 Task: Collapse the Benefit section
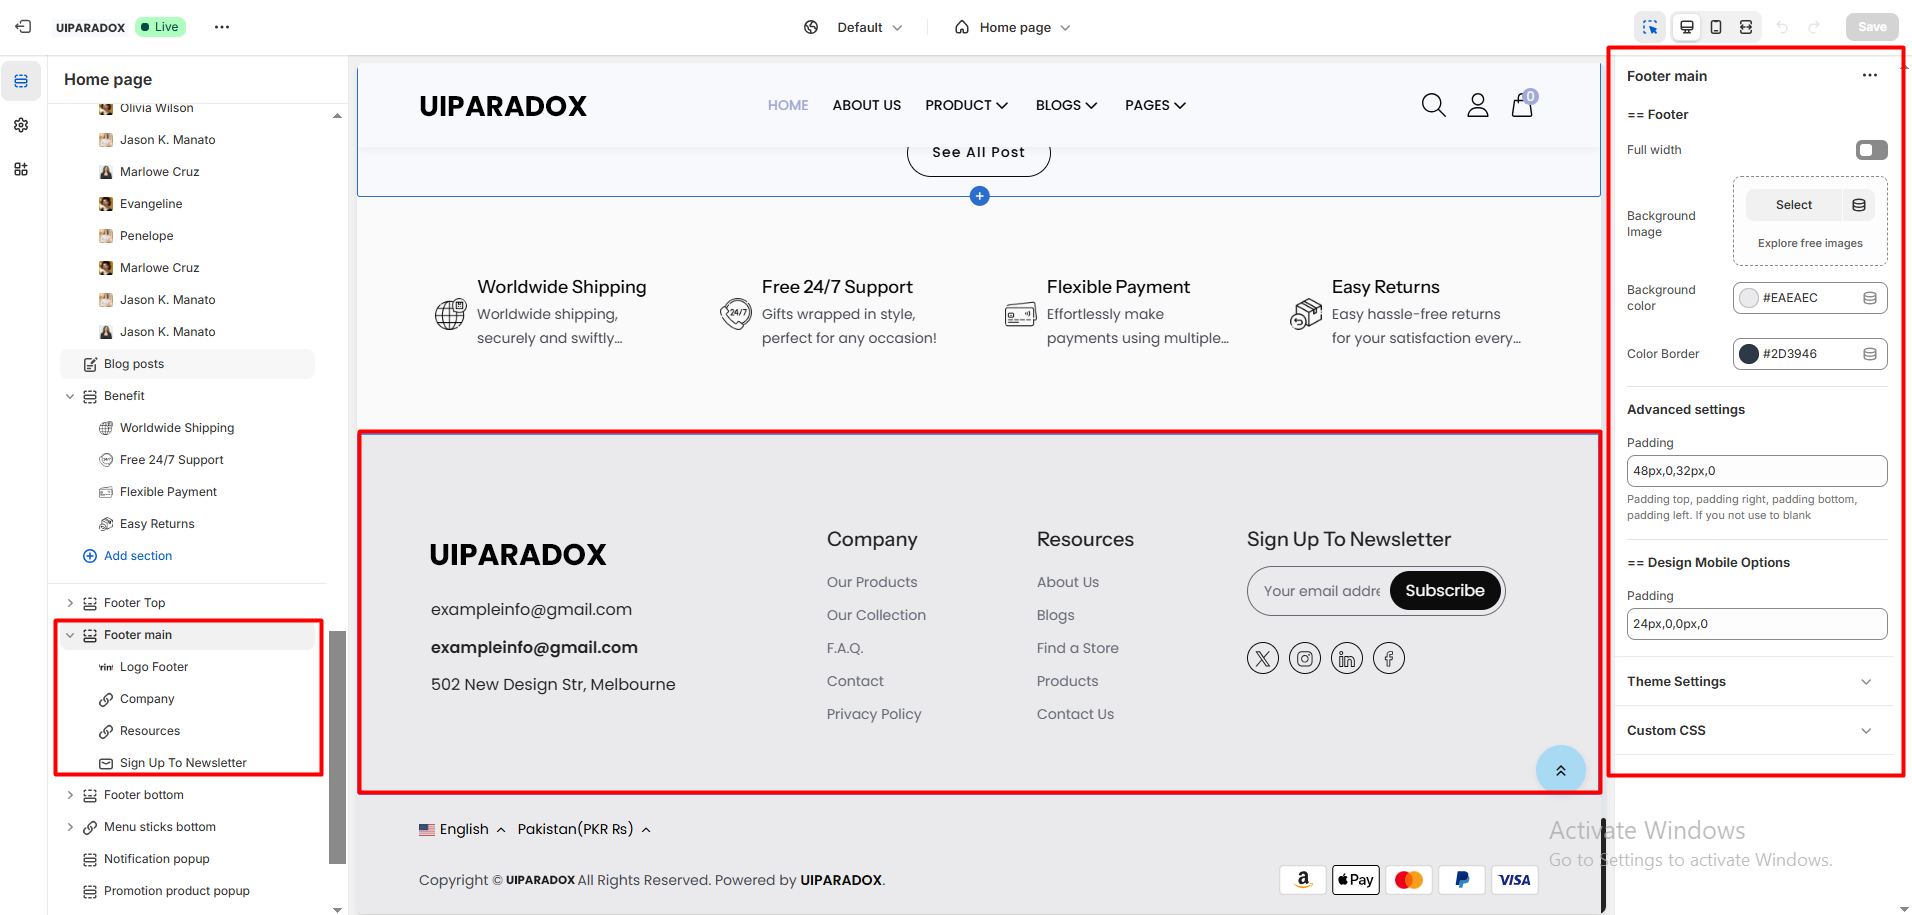point(70,396)
